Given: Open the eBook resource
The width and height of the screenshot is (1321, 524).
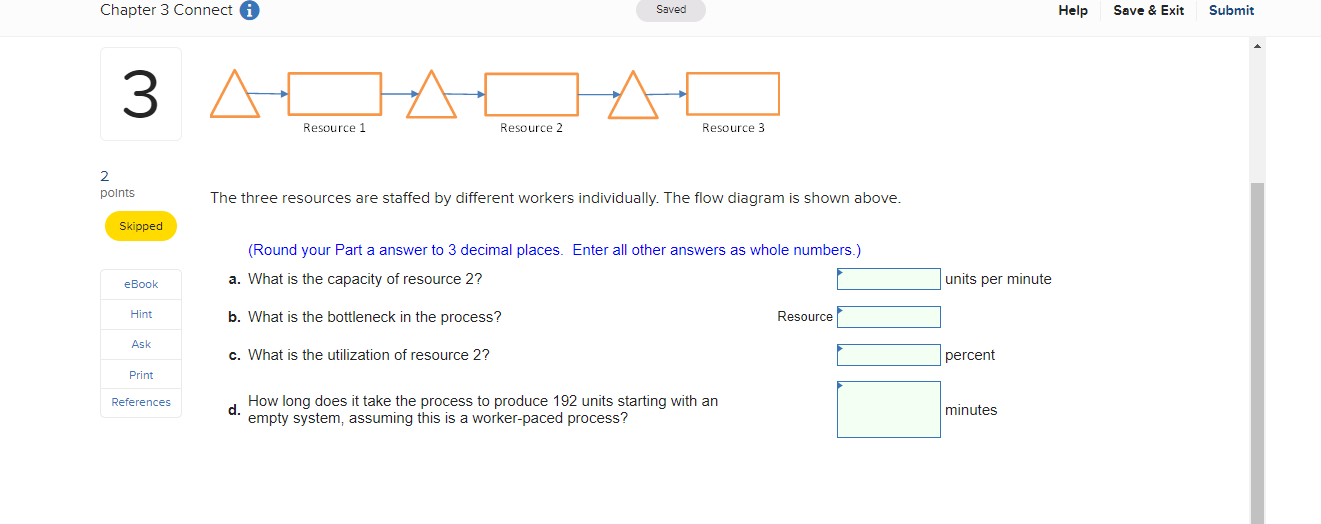Looking at the screenshot, I should (141, 284).
